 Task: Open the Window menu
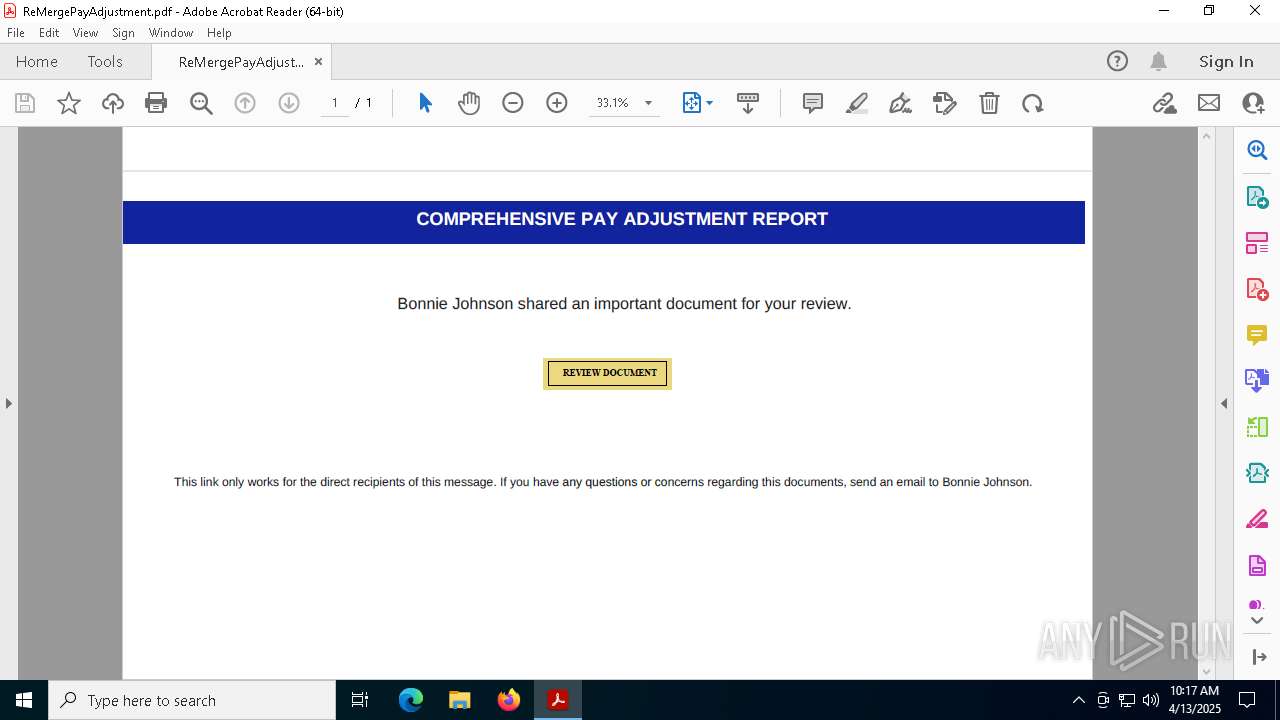pos(171,33)
